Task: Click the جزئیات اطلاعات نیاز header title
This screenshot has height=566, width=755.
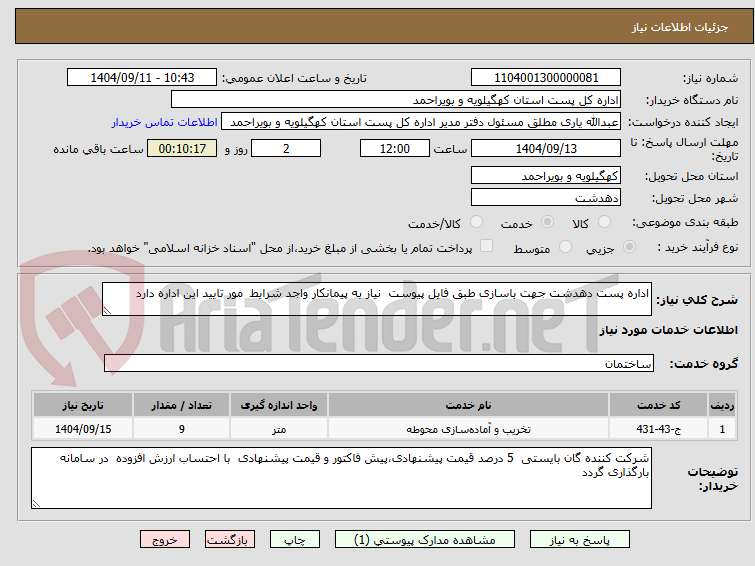Action: 679,27
